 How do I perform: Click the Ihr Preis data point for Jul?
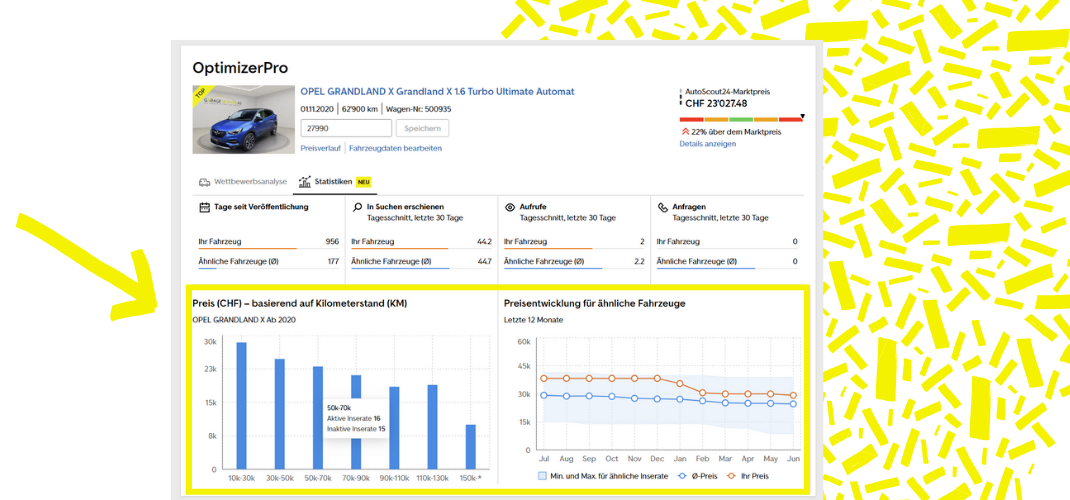(544, 378)
